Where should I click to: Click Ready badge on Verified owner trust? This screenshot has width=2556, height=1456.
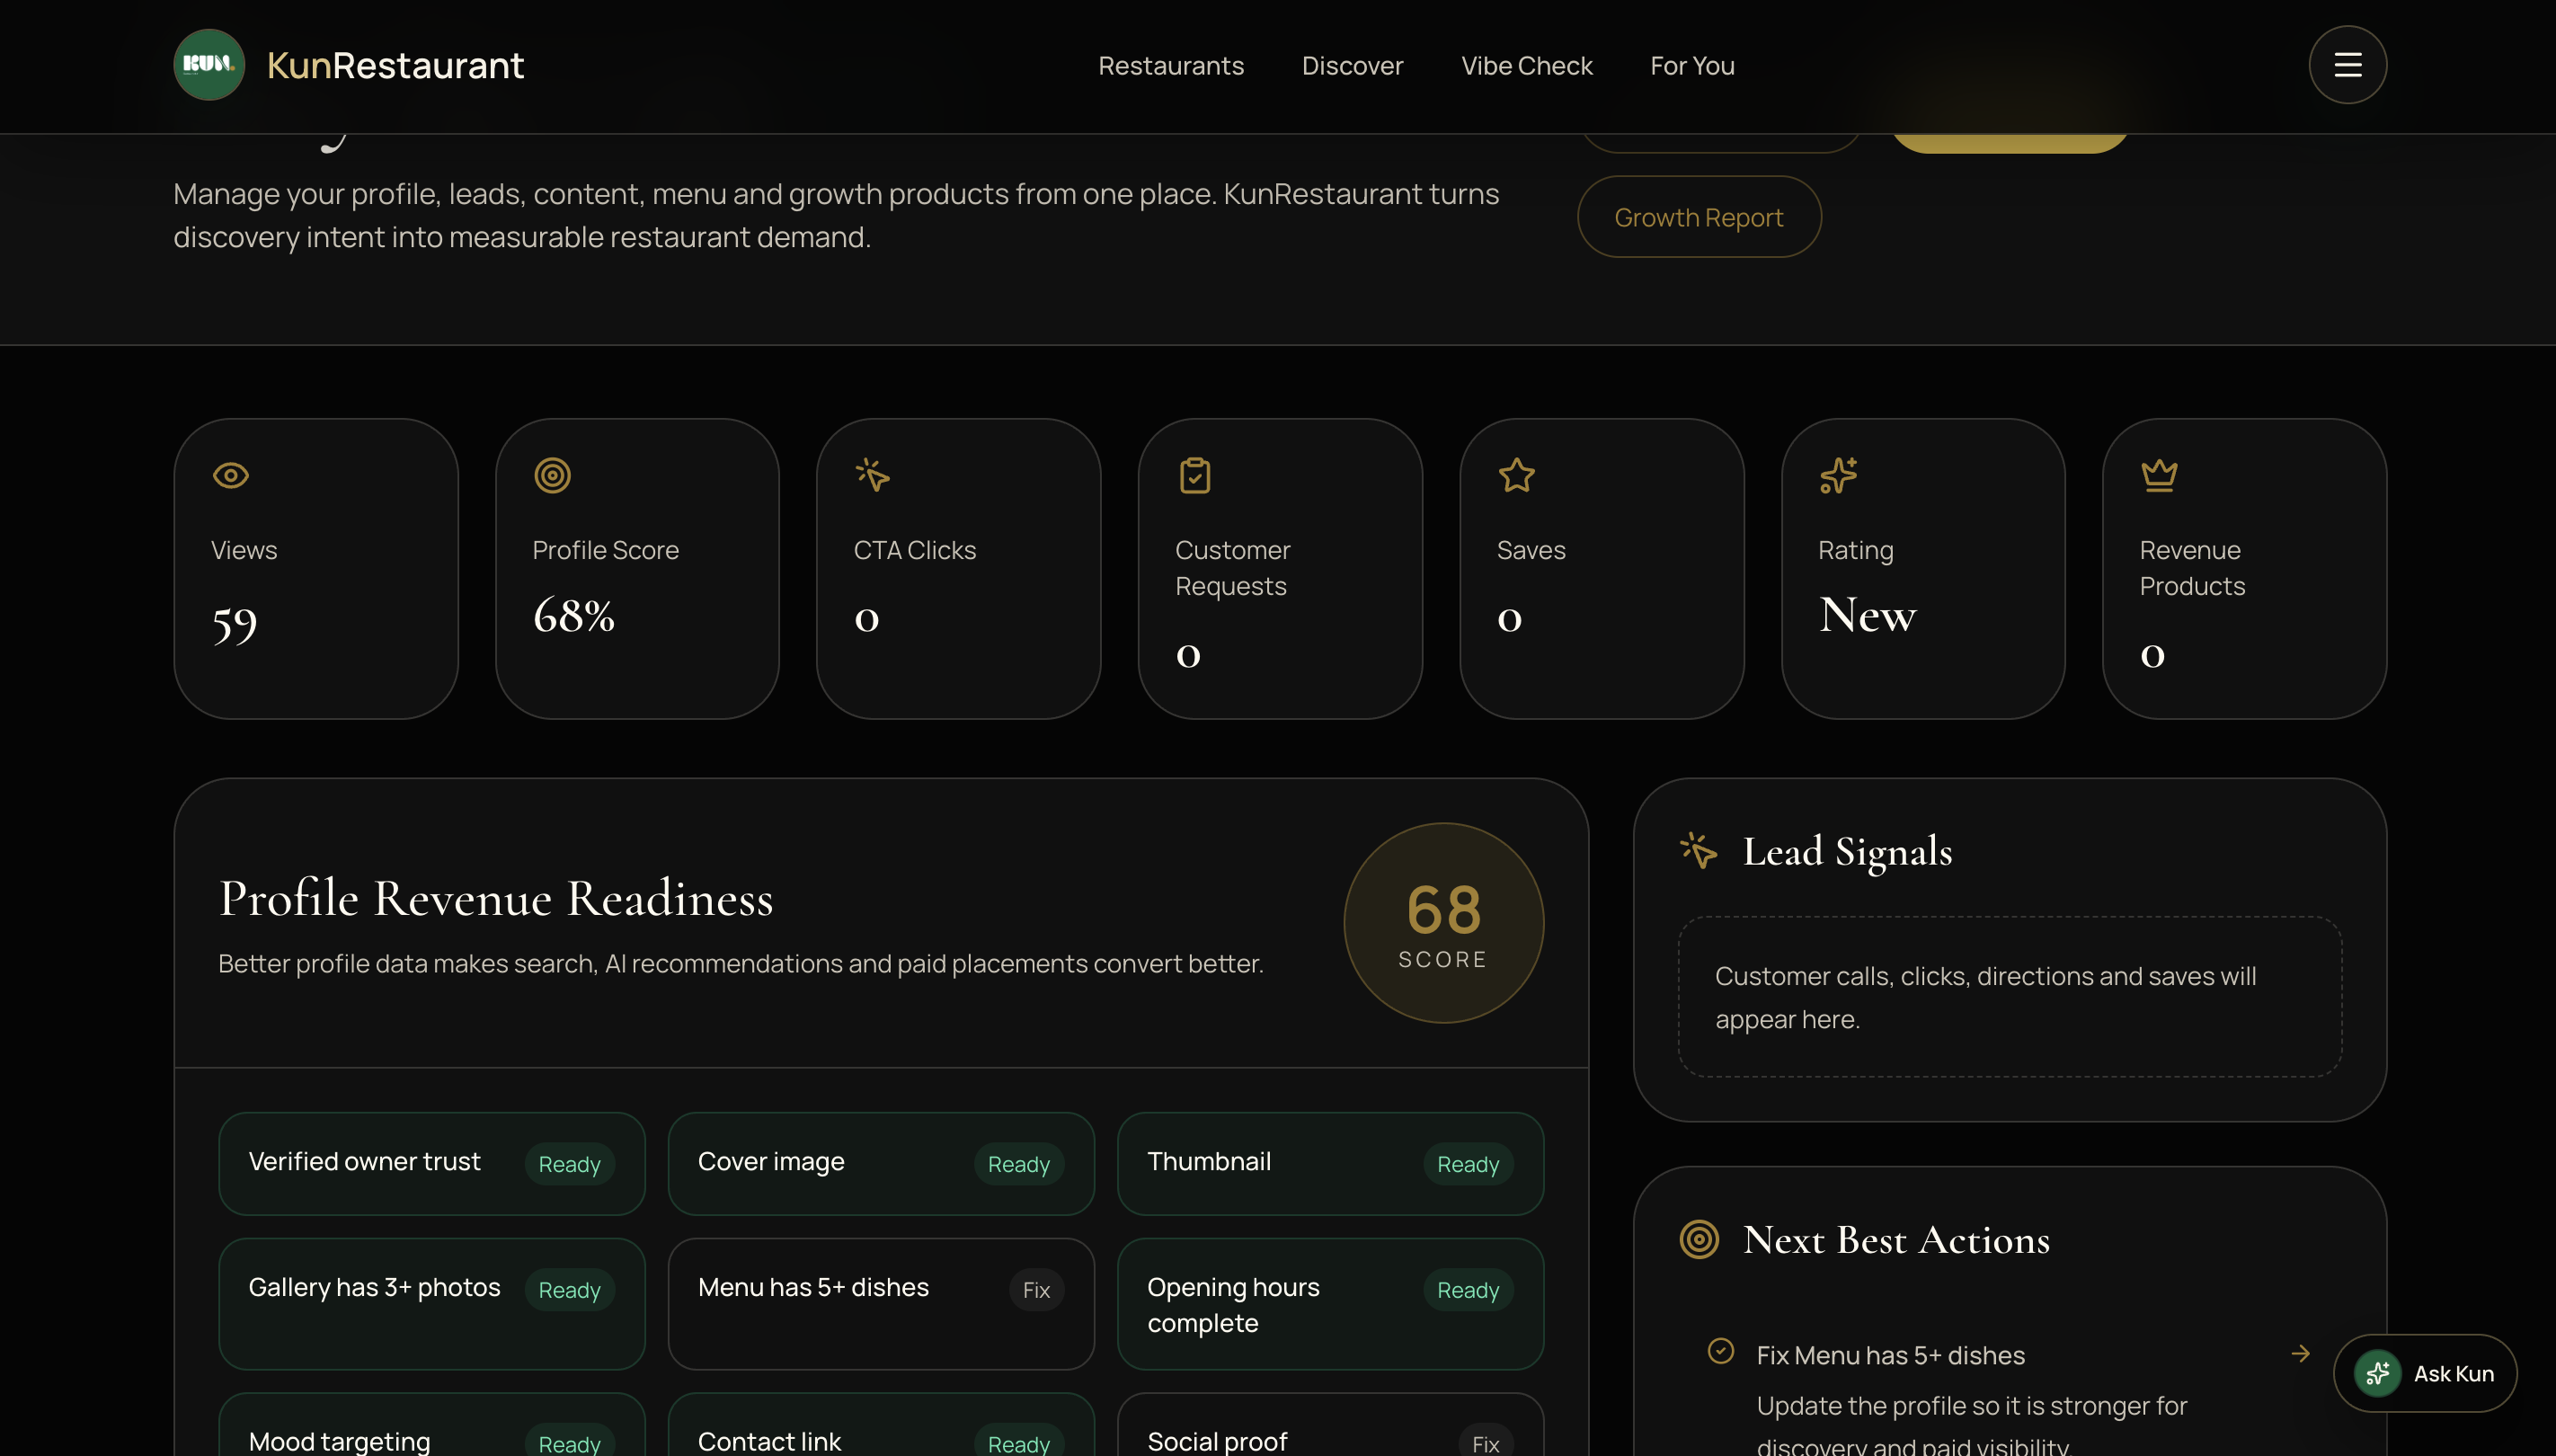pos(569,1164)
